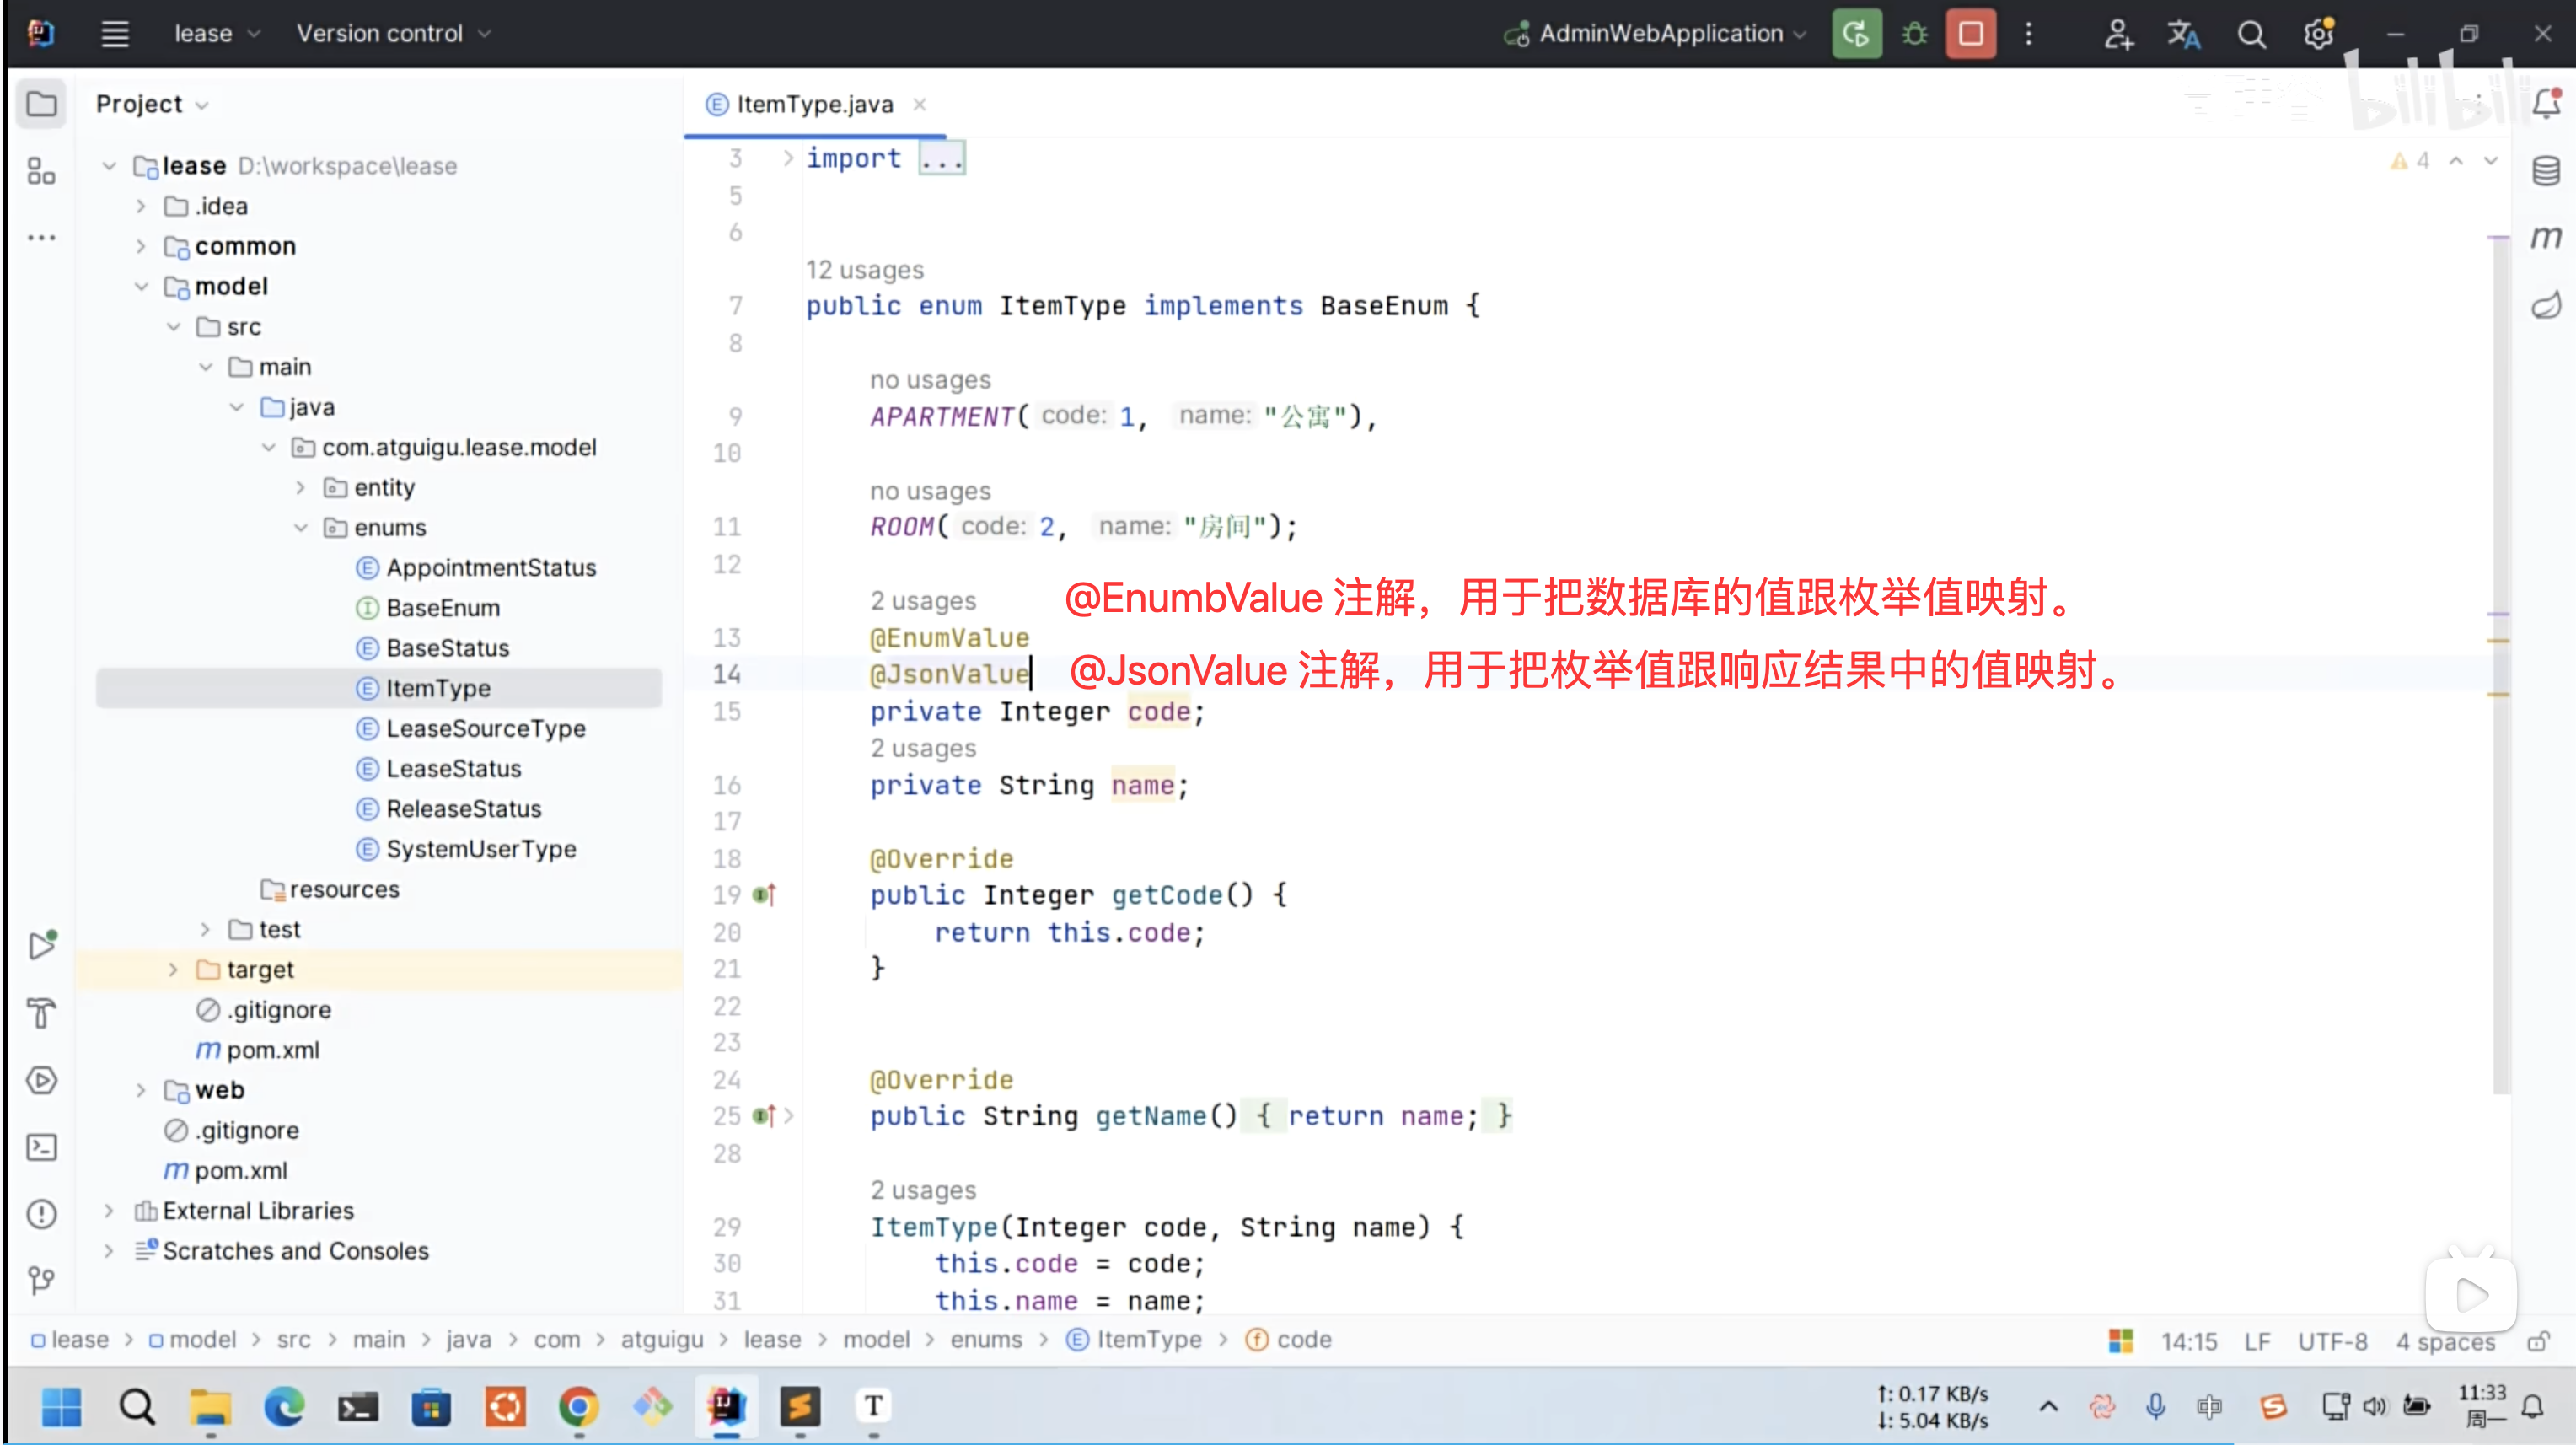This screenshot has width=2576, height=1445.
Task: Click the Search Everywhere magnifier icon
Action: [2251, 34]
